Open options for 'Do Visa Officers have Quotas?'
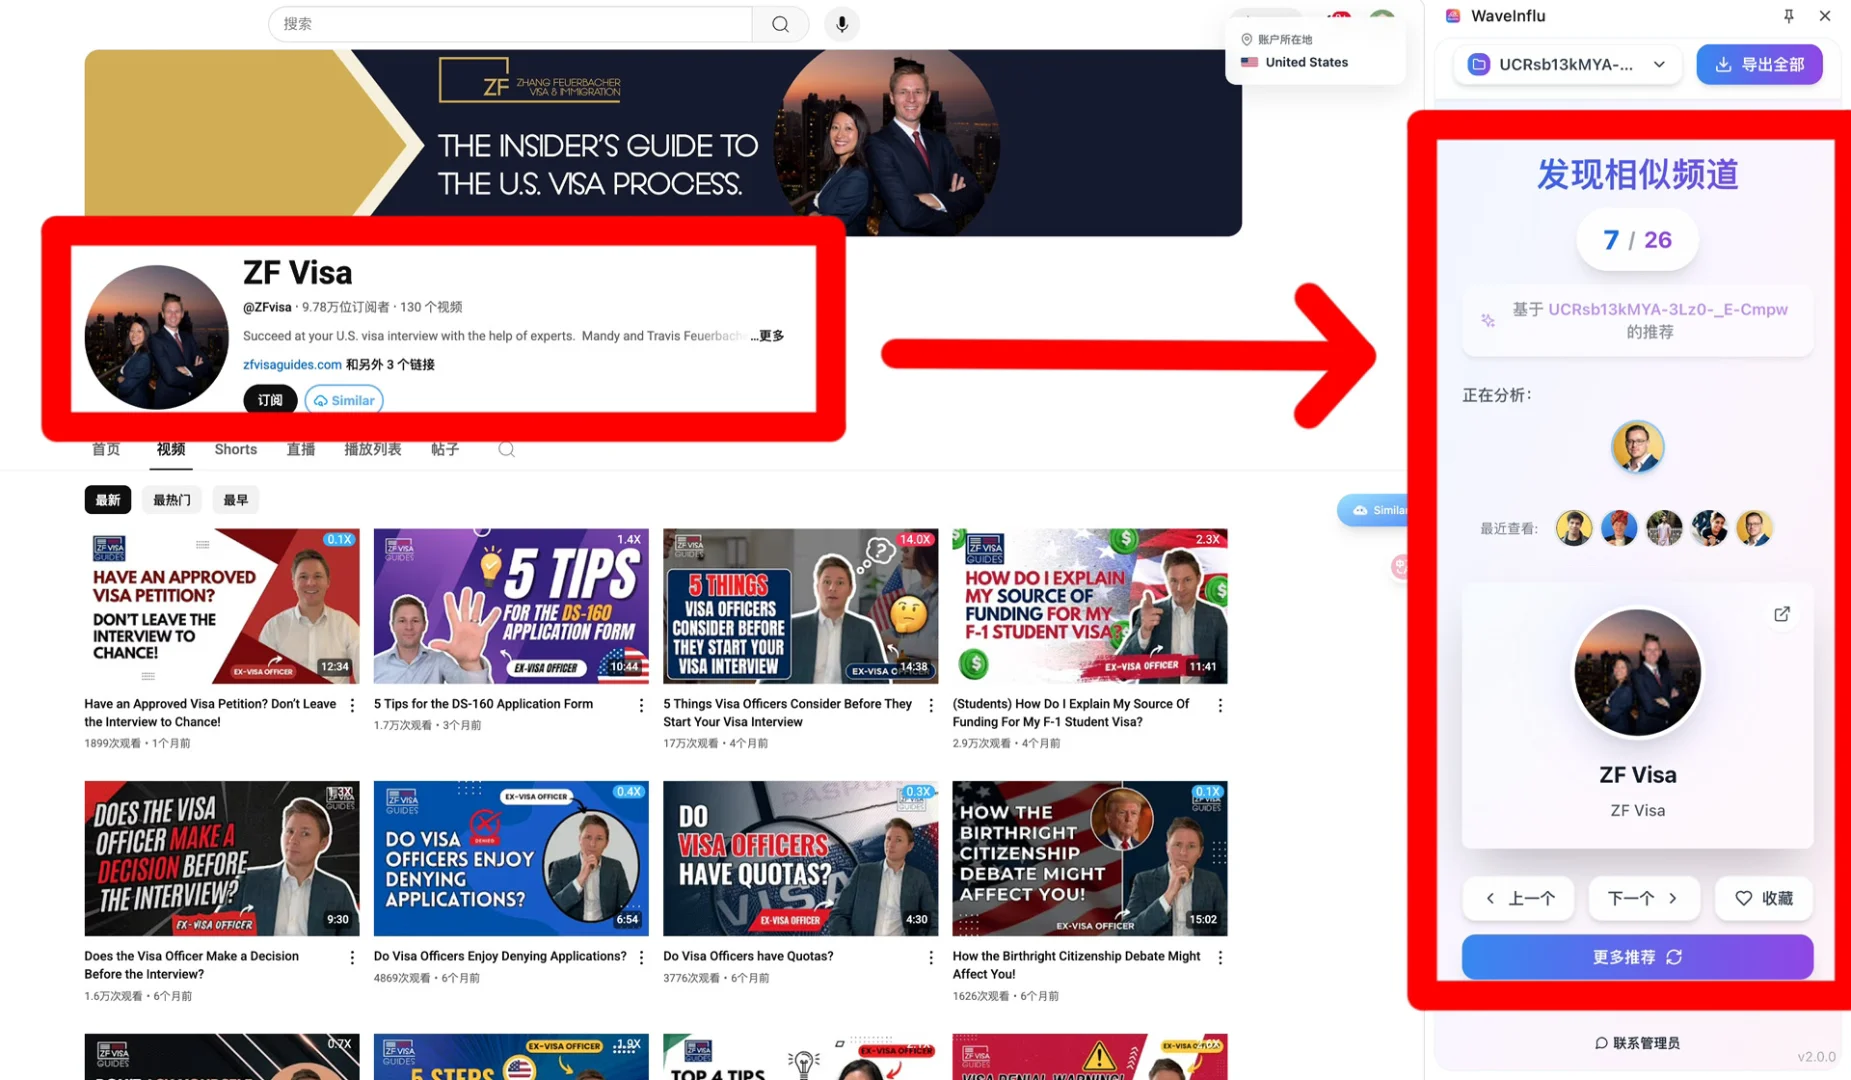Image resolution: width=1851 pixels, height=1080 pixels. point(931,958)
